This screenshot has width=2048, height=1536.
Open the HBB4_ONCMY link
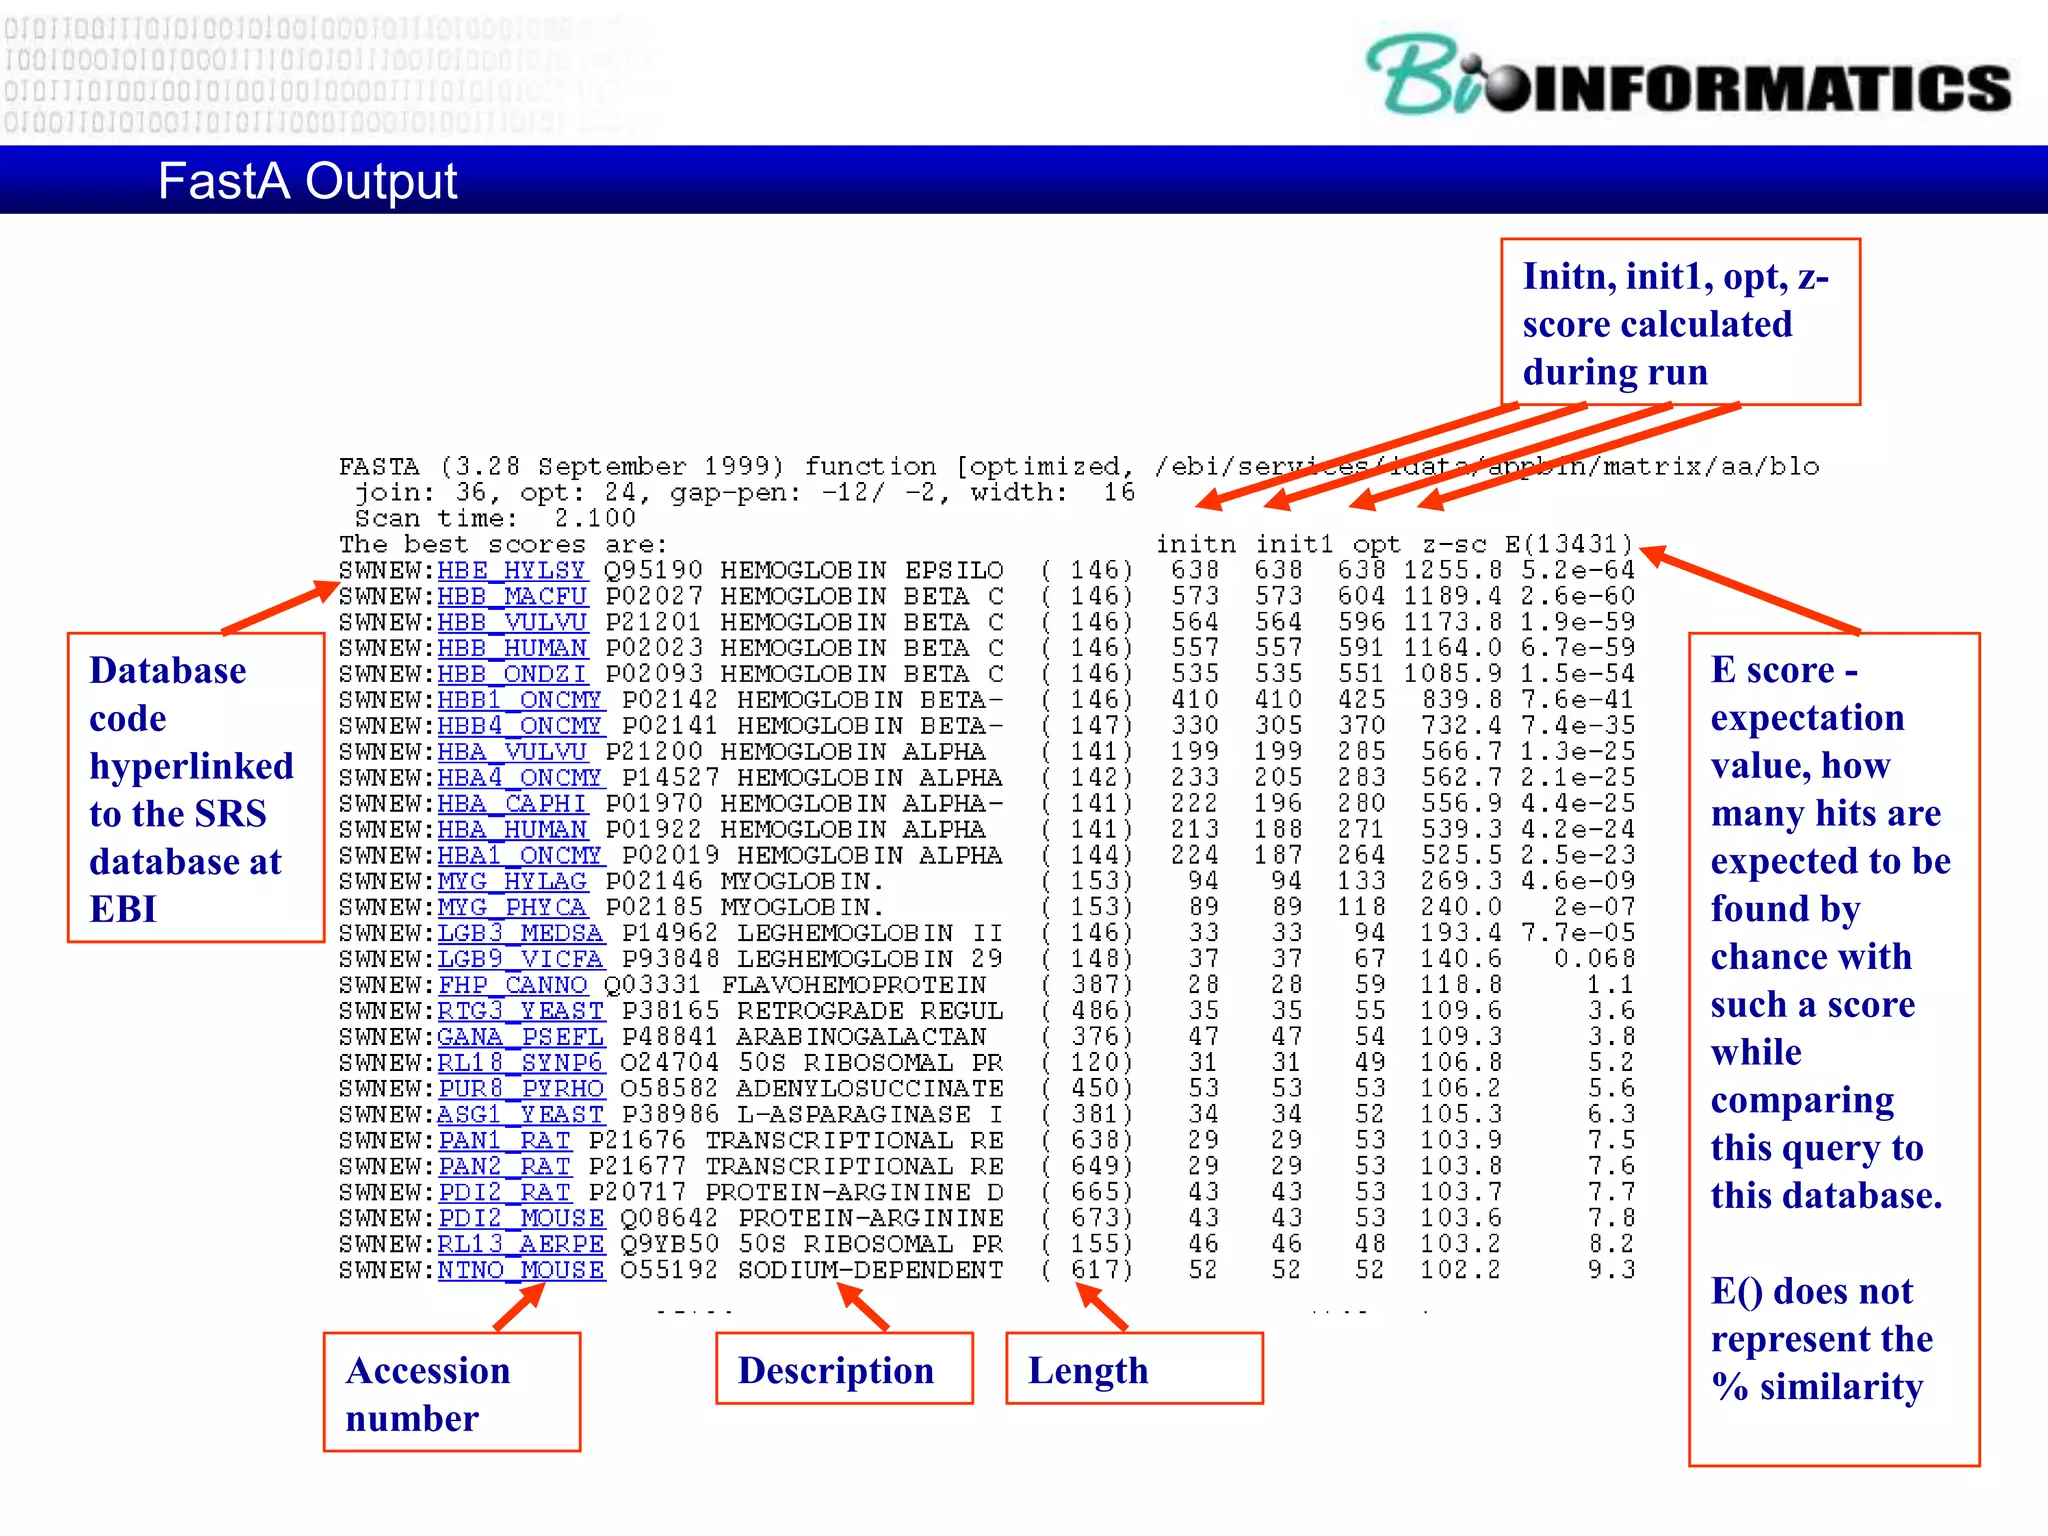point(520,726)
